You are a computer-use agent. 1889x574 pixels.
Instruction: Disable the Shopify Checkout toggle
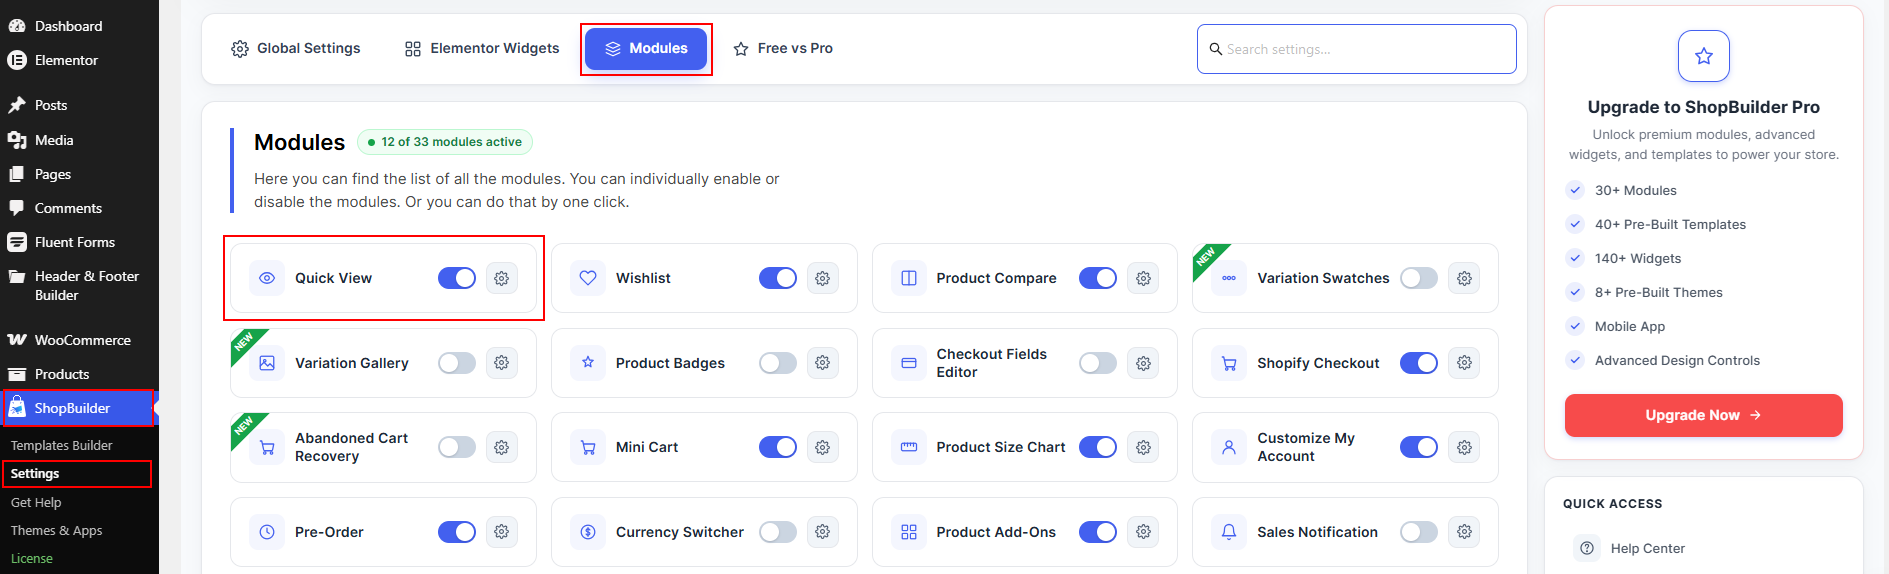(x=1419, y=363)
